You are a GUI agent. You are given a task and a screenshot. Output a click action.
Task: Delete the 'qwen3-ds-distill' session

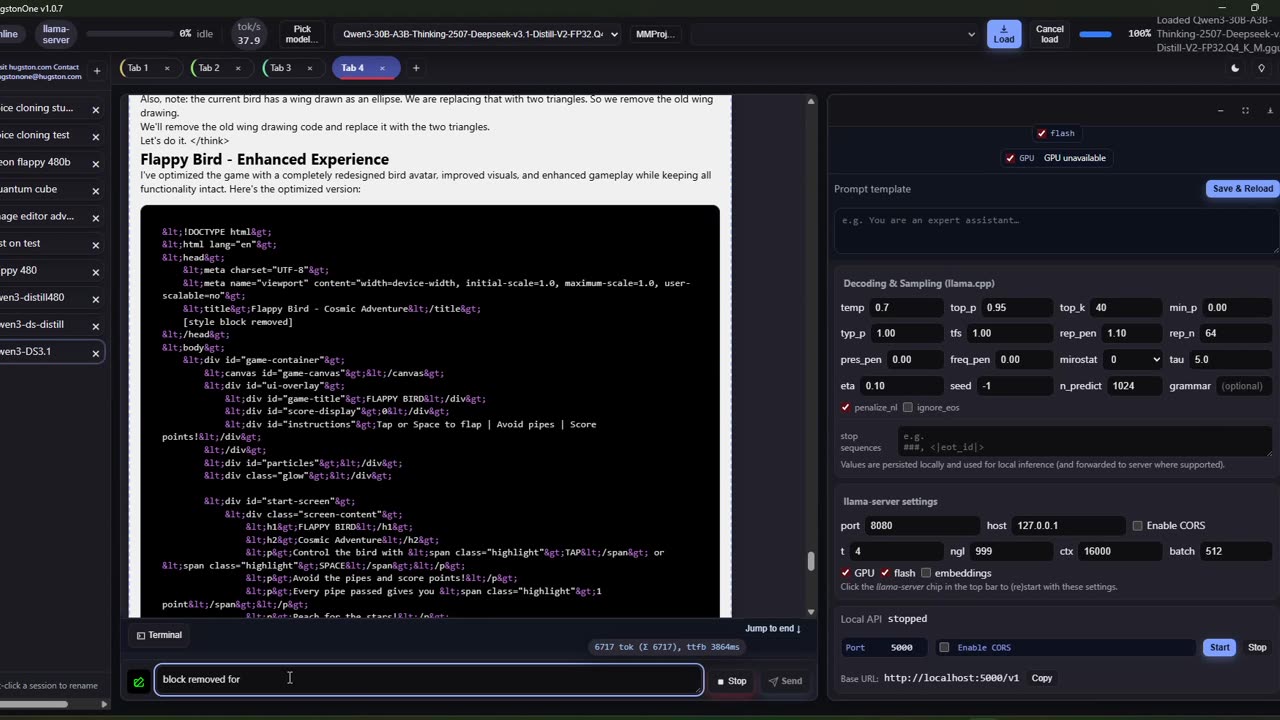tap(96, 326)
